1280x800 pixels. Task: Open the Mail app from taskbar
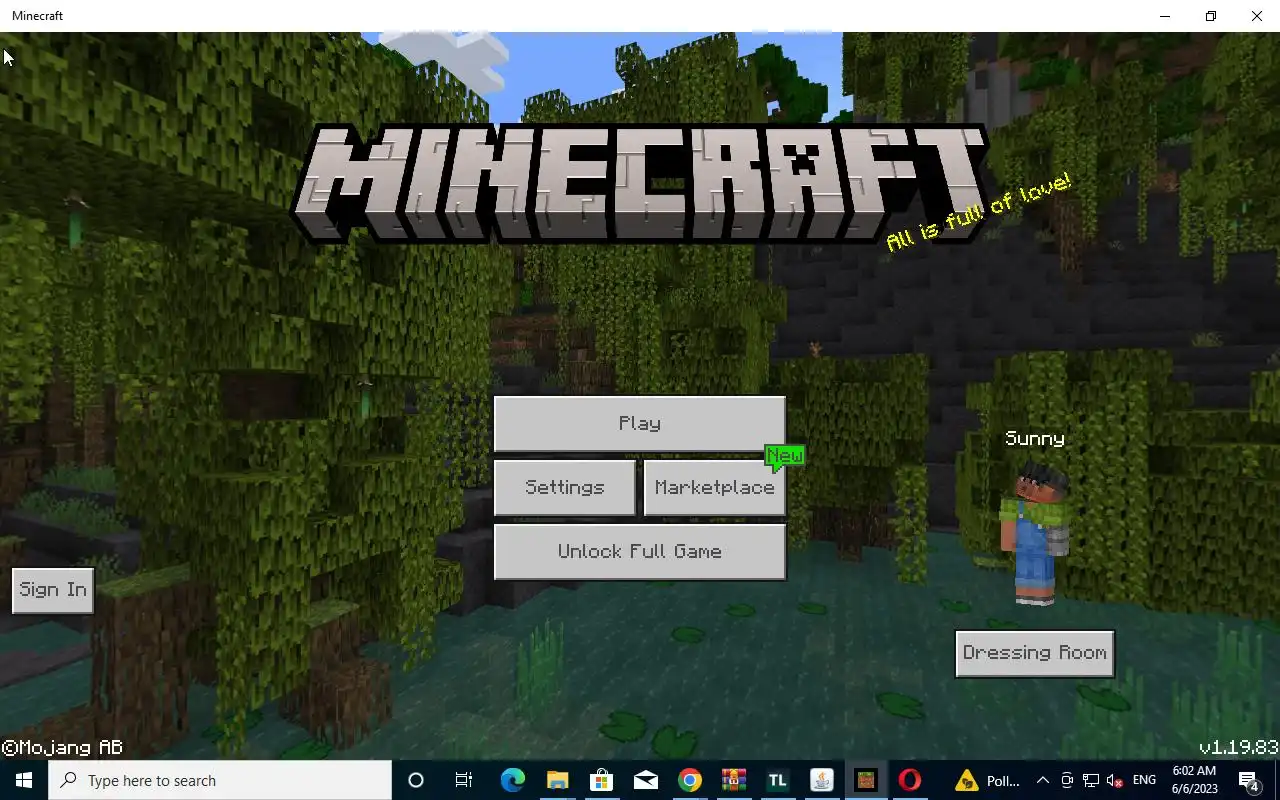tap(646, 780)
